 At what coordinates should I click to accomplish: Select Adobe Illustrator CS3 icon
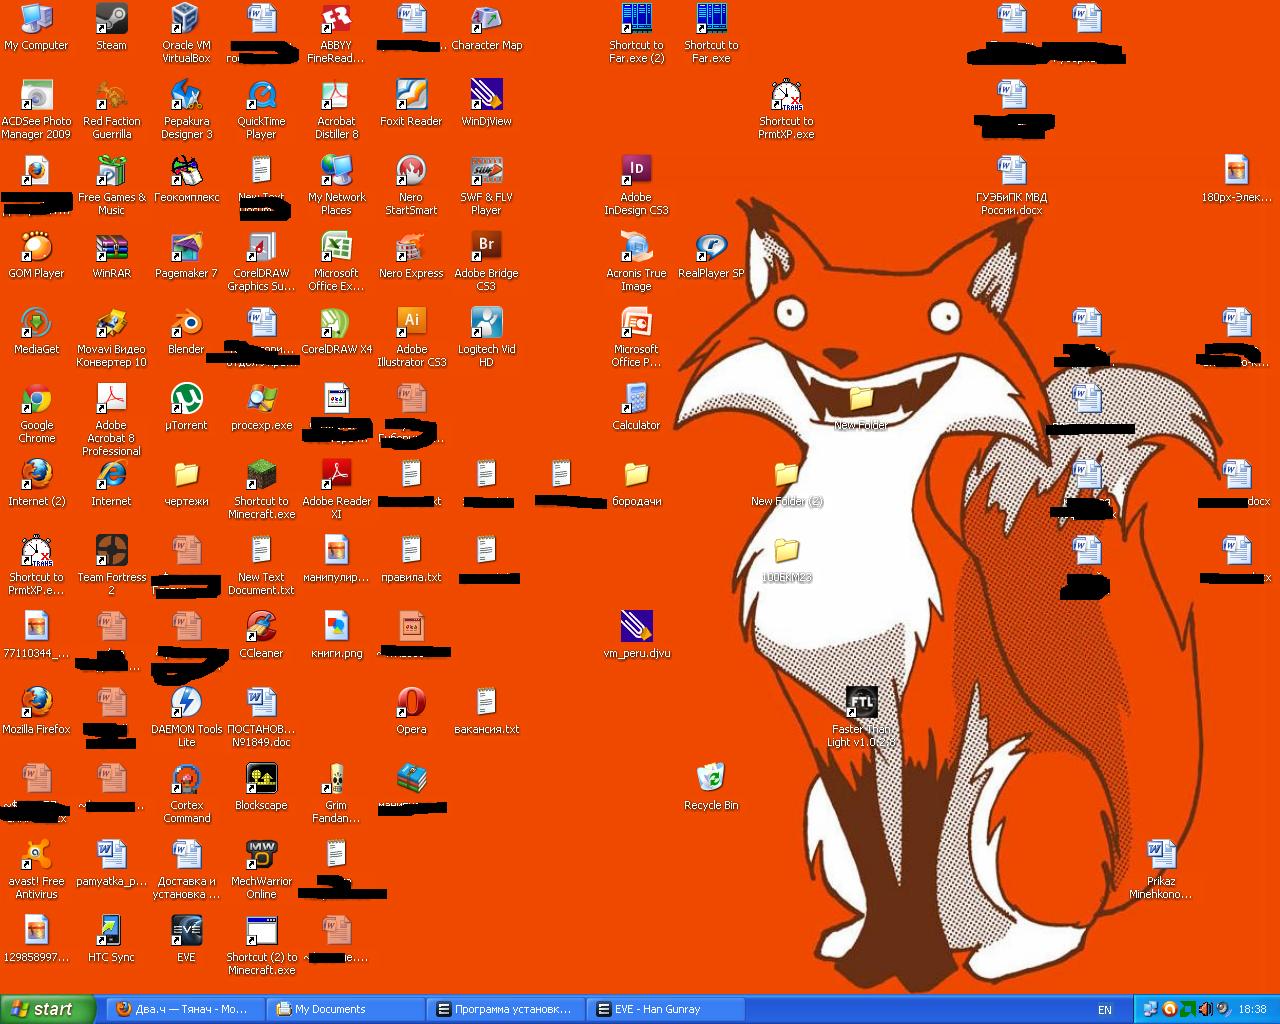pyautogui.click(x=411, y=338)
